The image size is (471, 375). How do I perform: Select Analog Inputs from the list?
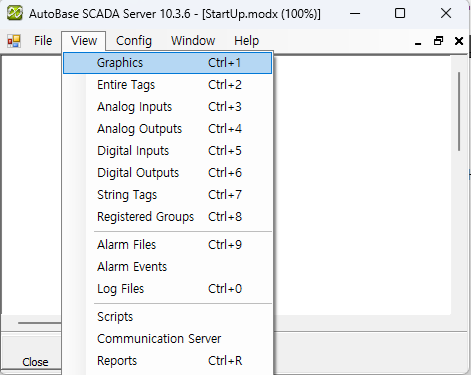coord(168,107)
